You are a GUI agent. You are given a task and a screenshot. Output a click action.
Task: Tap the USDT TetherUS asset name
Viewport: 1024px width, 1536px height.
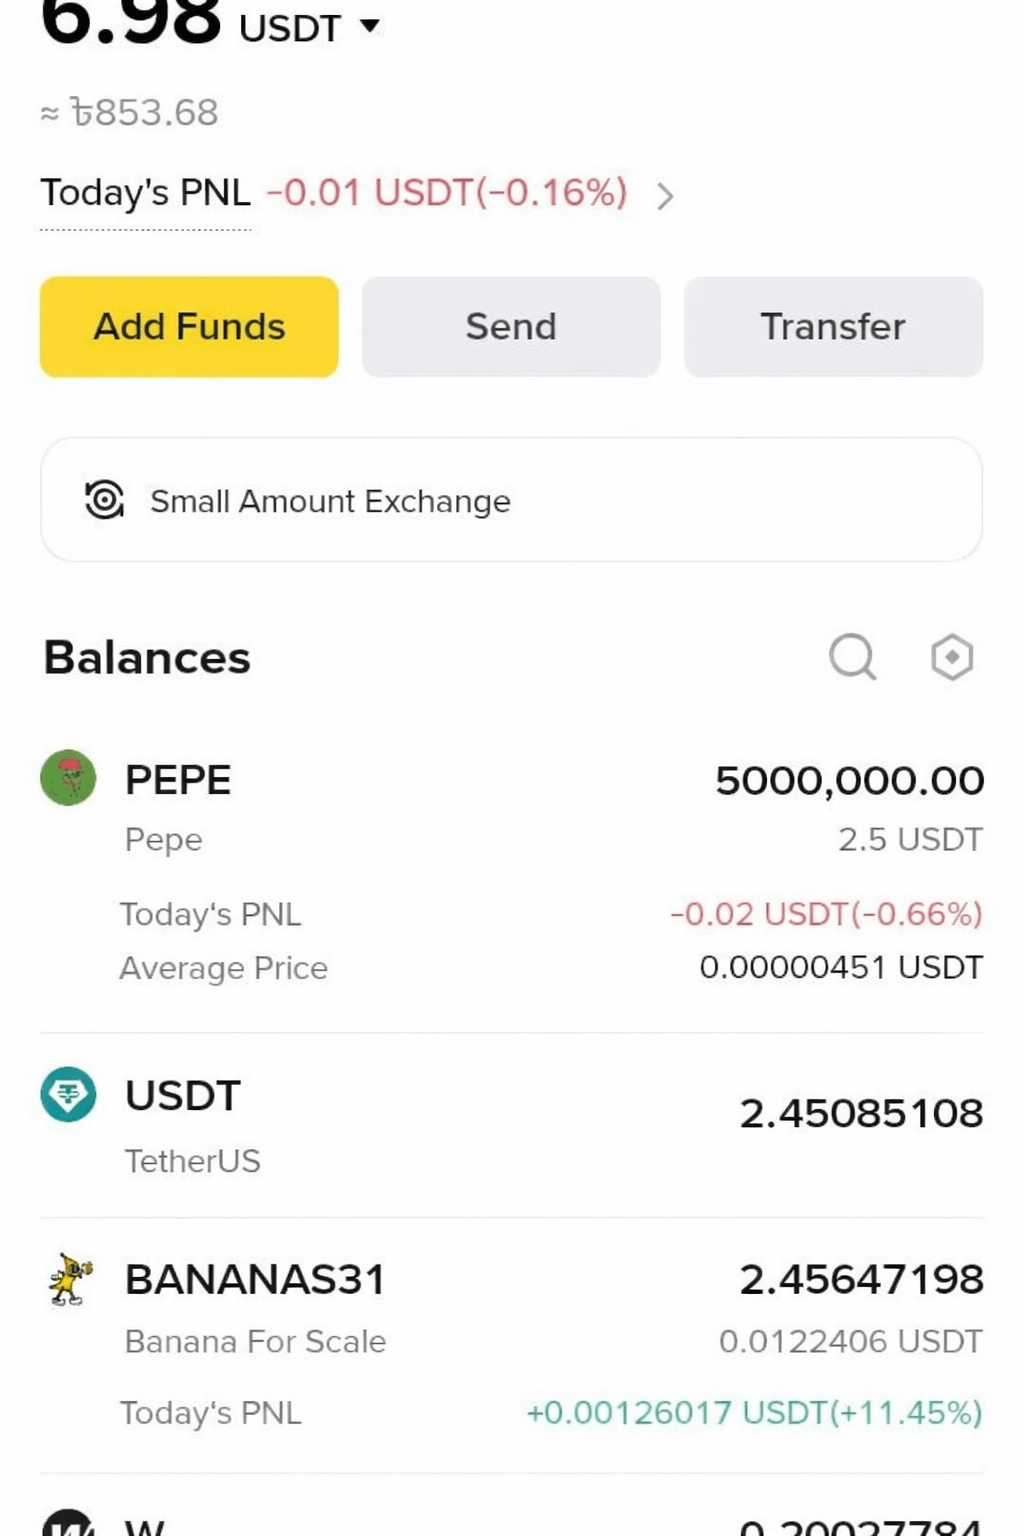183,1096
